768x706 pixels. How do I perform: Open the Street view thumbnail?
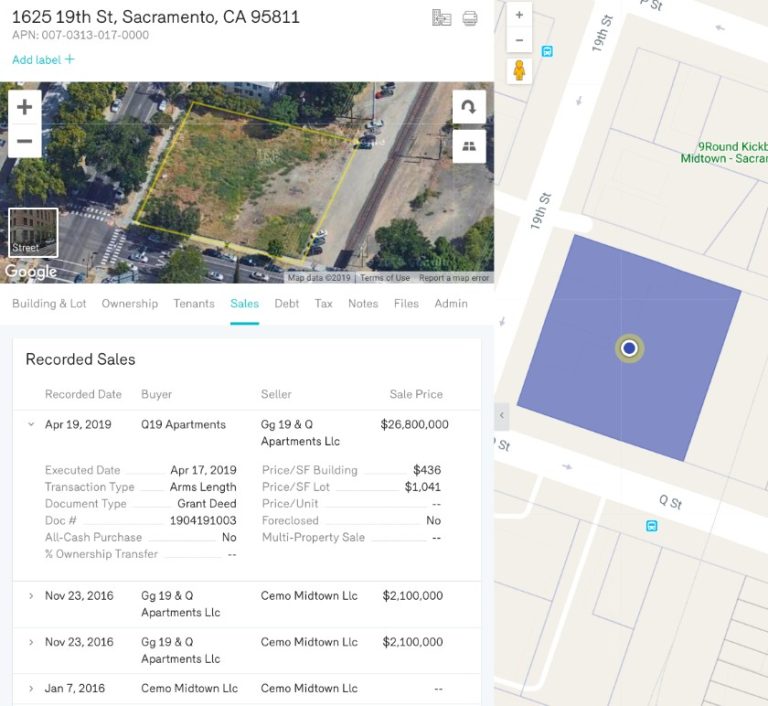(33, 232)
